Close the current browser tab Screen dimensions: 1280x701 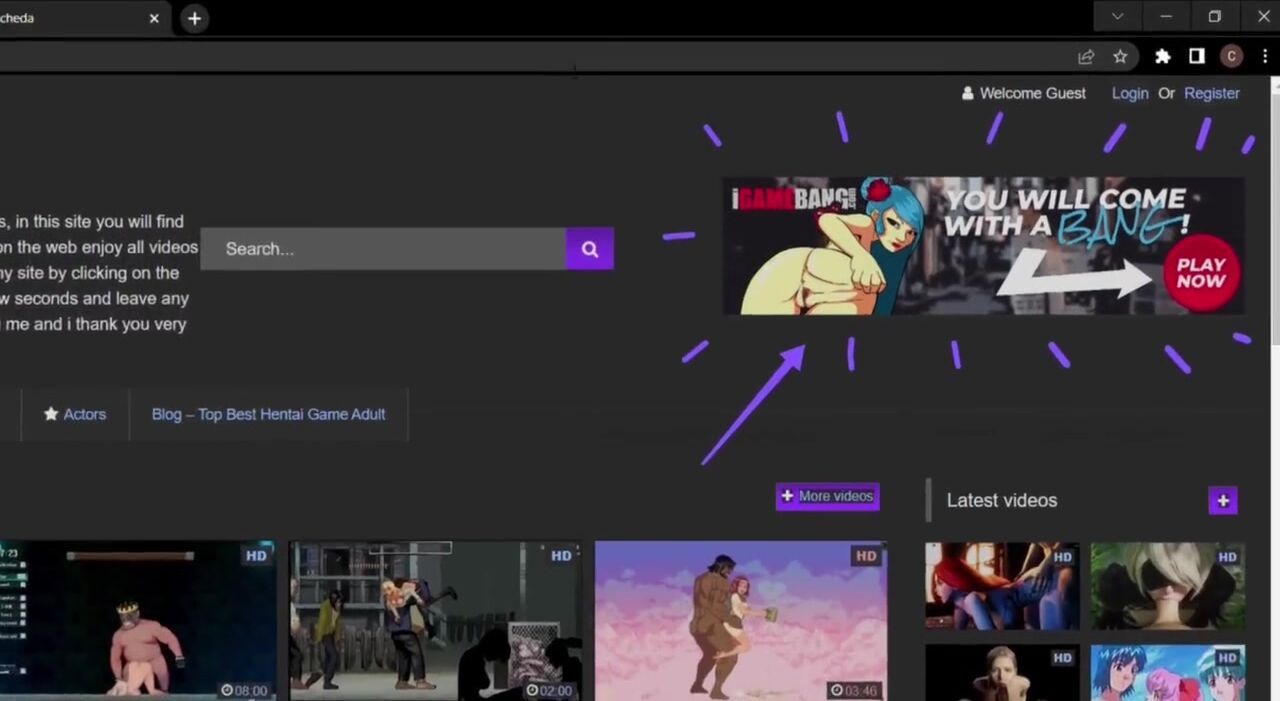(x=154, y=18)
